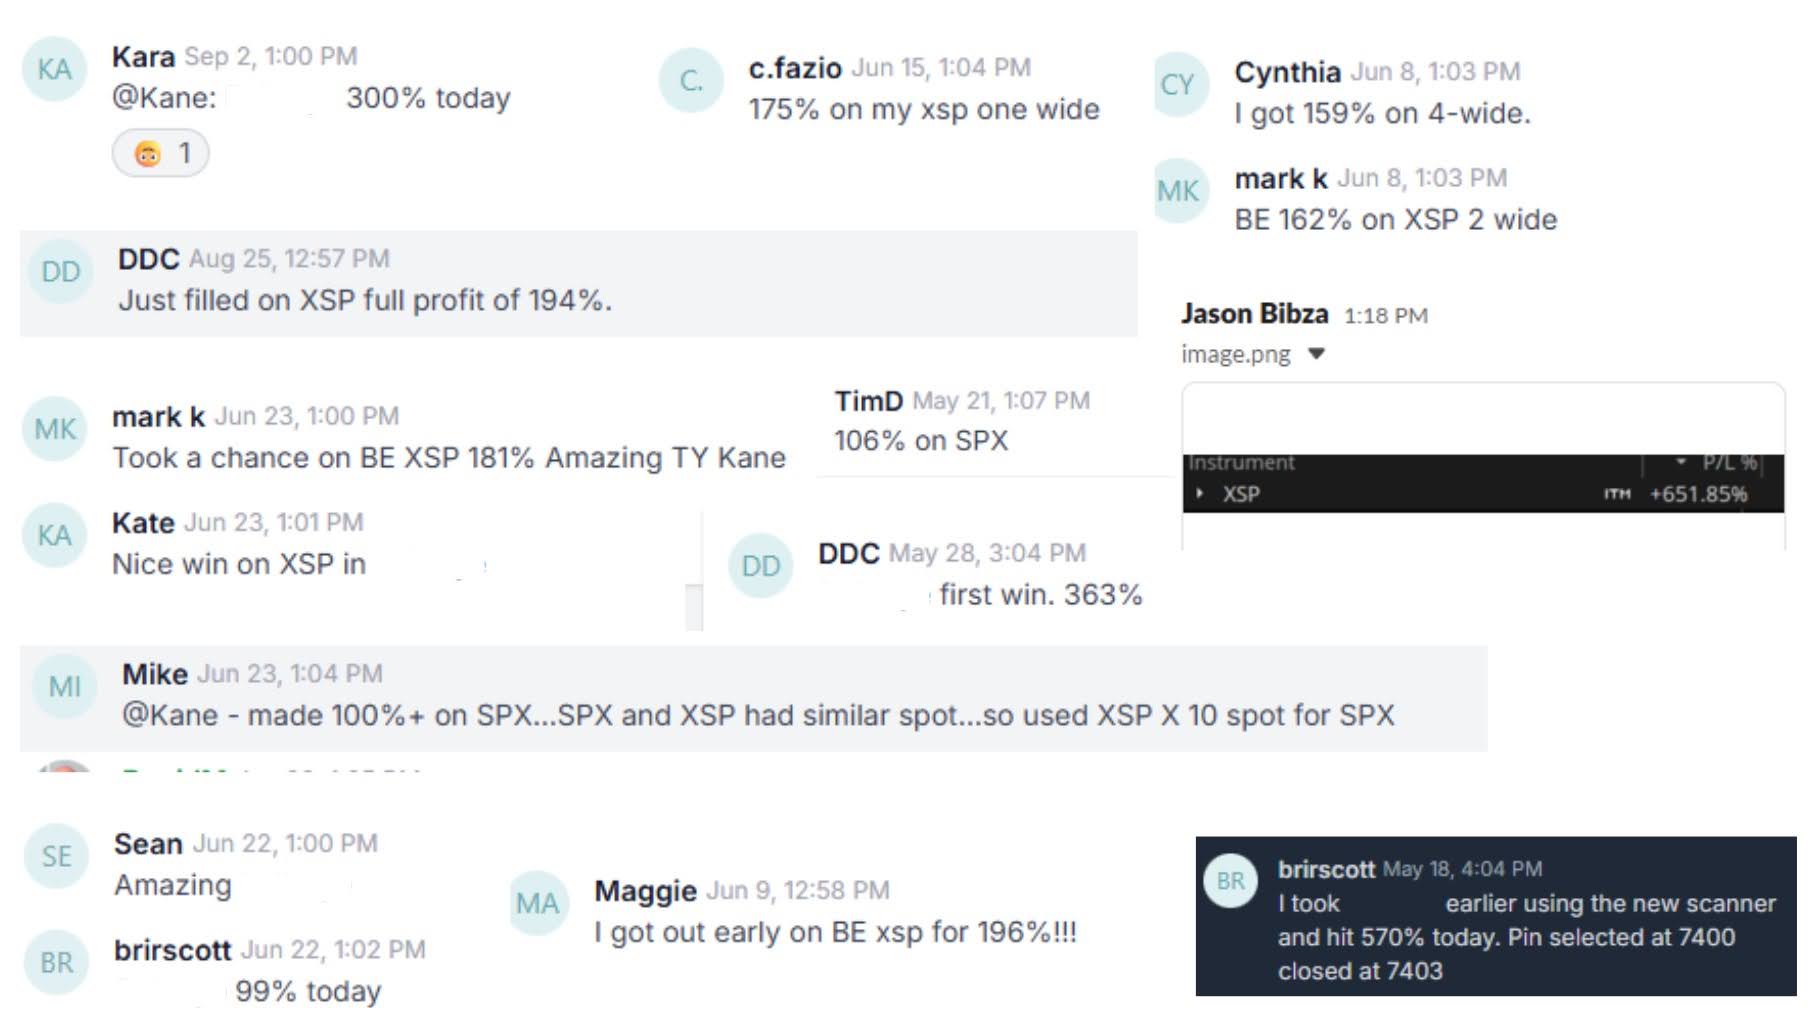Image resolution: width=1808 pixels, height=1030 pixels.
Task: Open the P/L % column dropdown arrow
Action: 1681,461
